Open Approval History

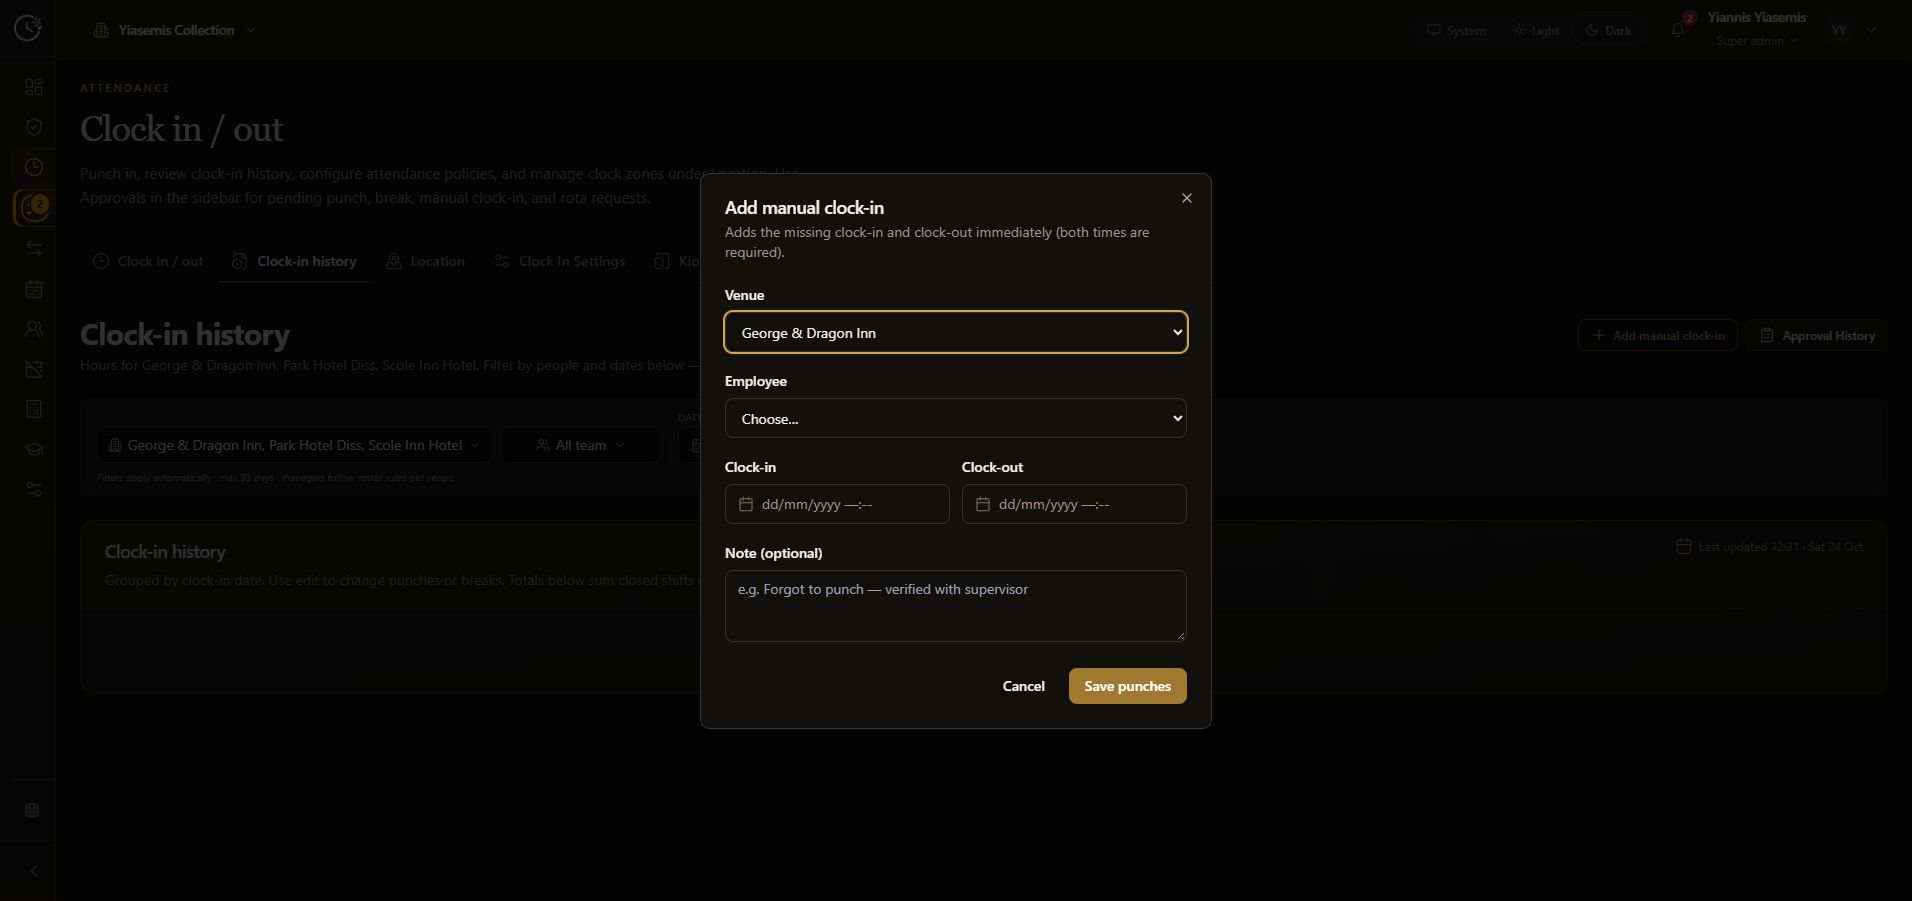tap(1817, 335)
